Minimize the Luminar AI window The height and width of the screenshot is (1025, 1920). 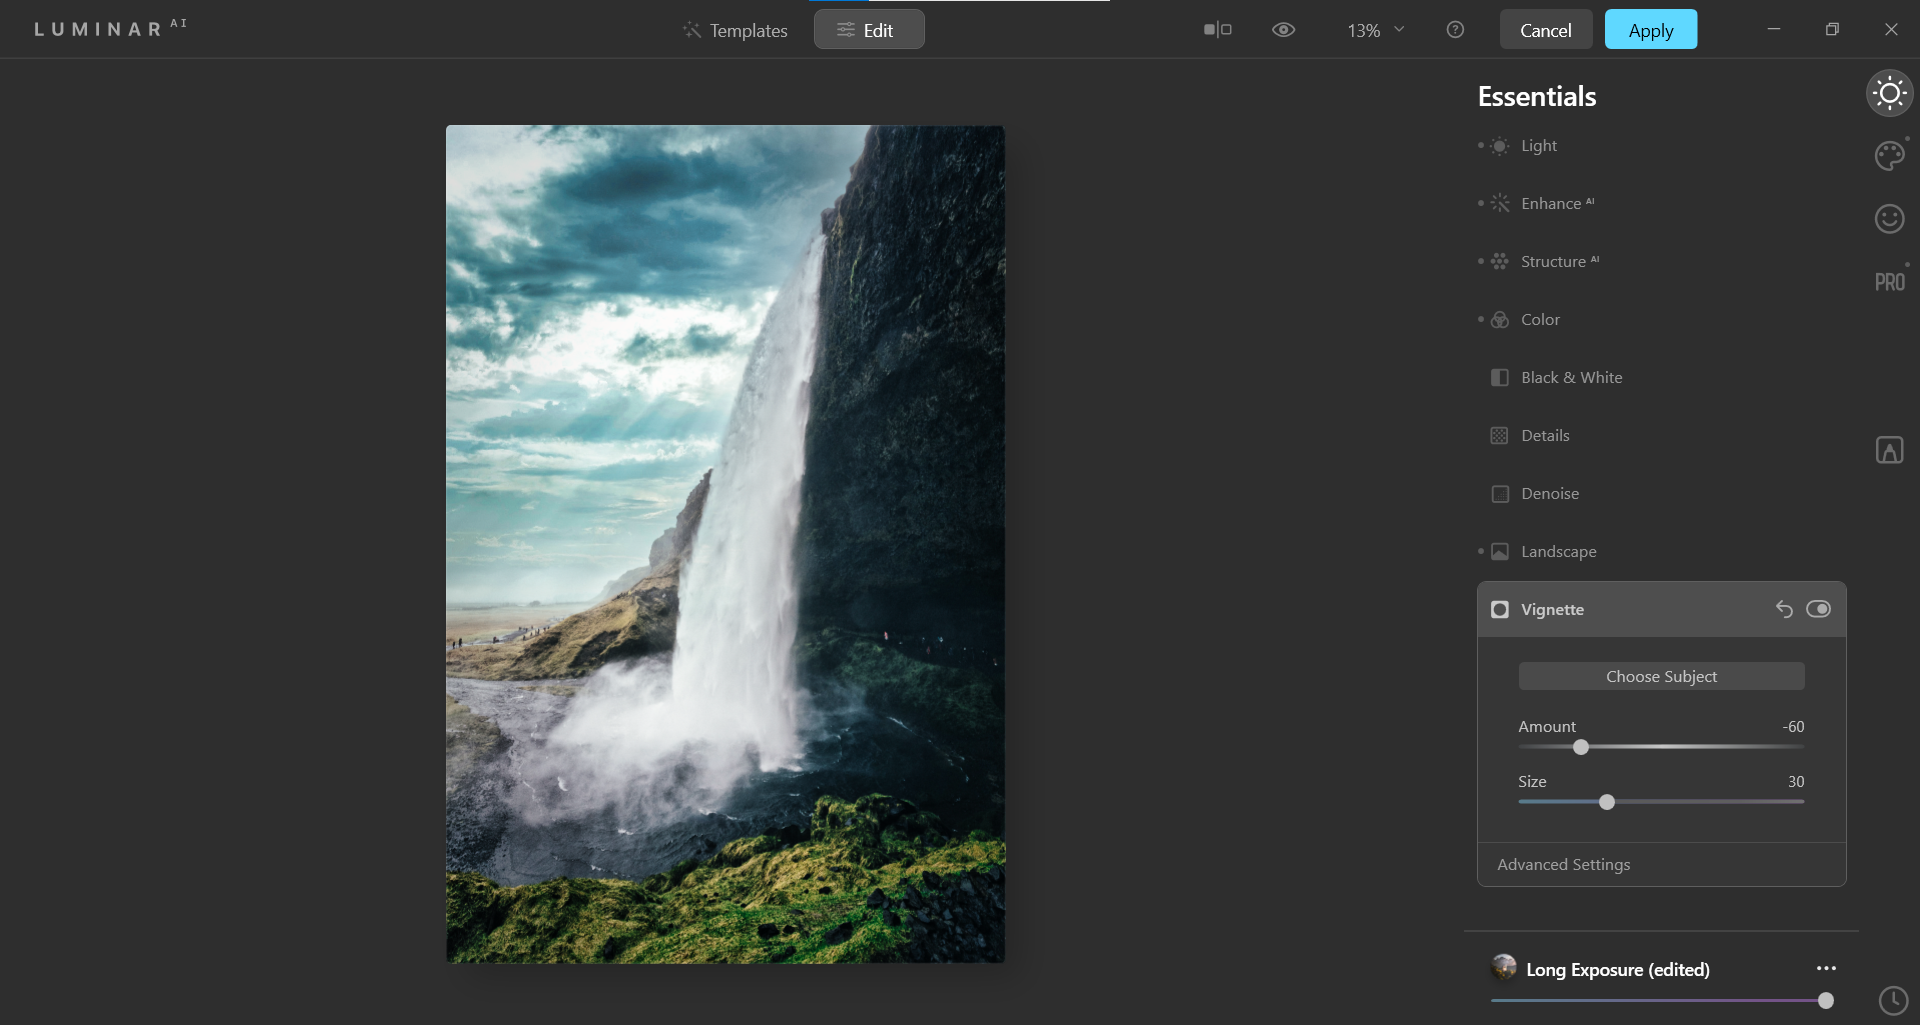click(1773, 30)
